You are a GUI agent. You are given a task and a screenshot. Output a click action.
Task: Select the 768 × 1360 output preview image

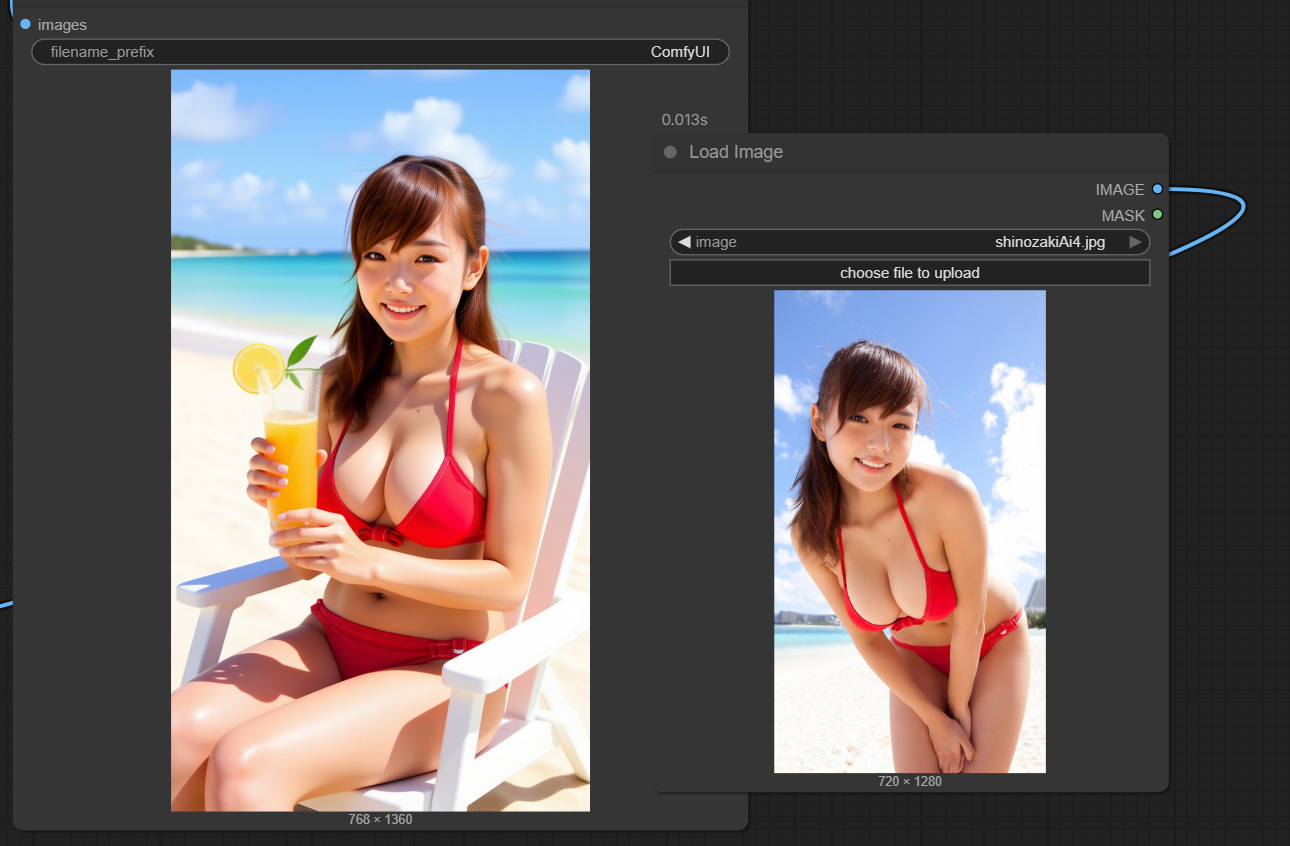coord(380,440)
